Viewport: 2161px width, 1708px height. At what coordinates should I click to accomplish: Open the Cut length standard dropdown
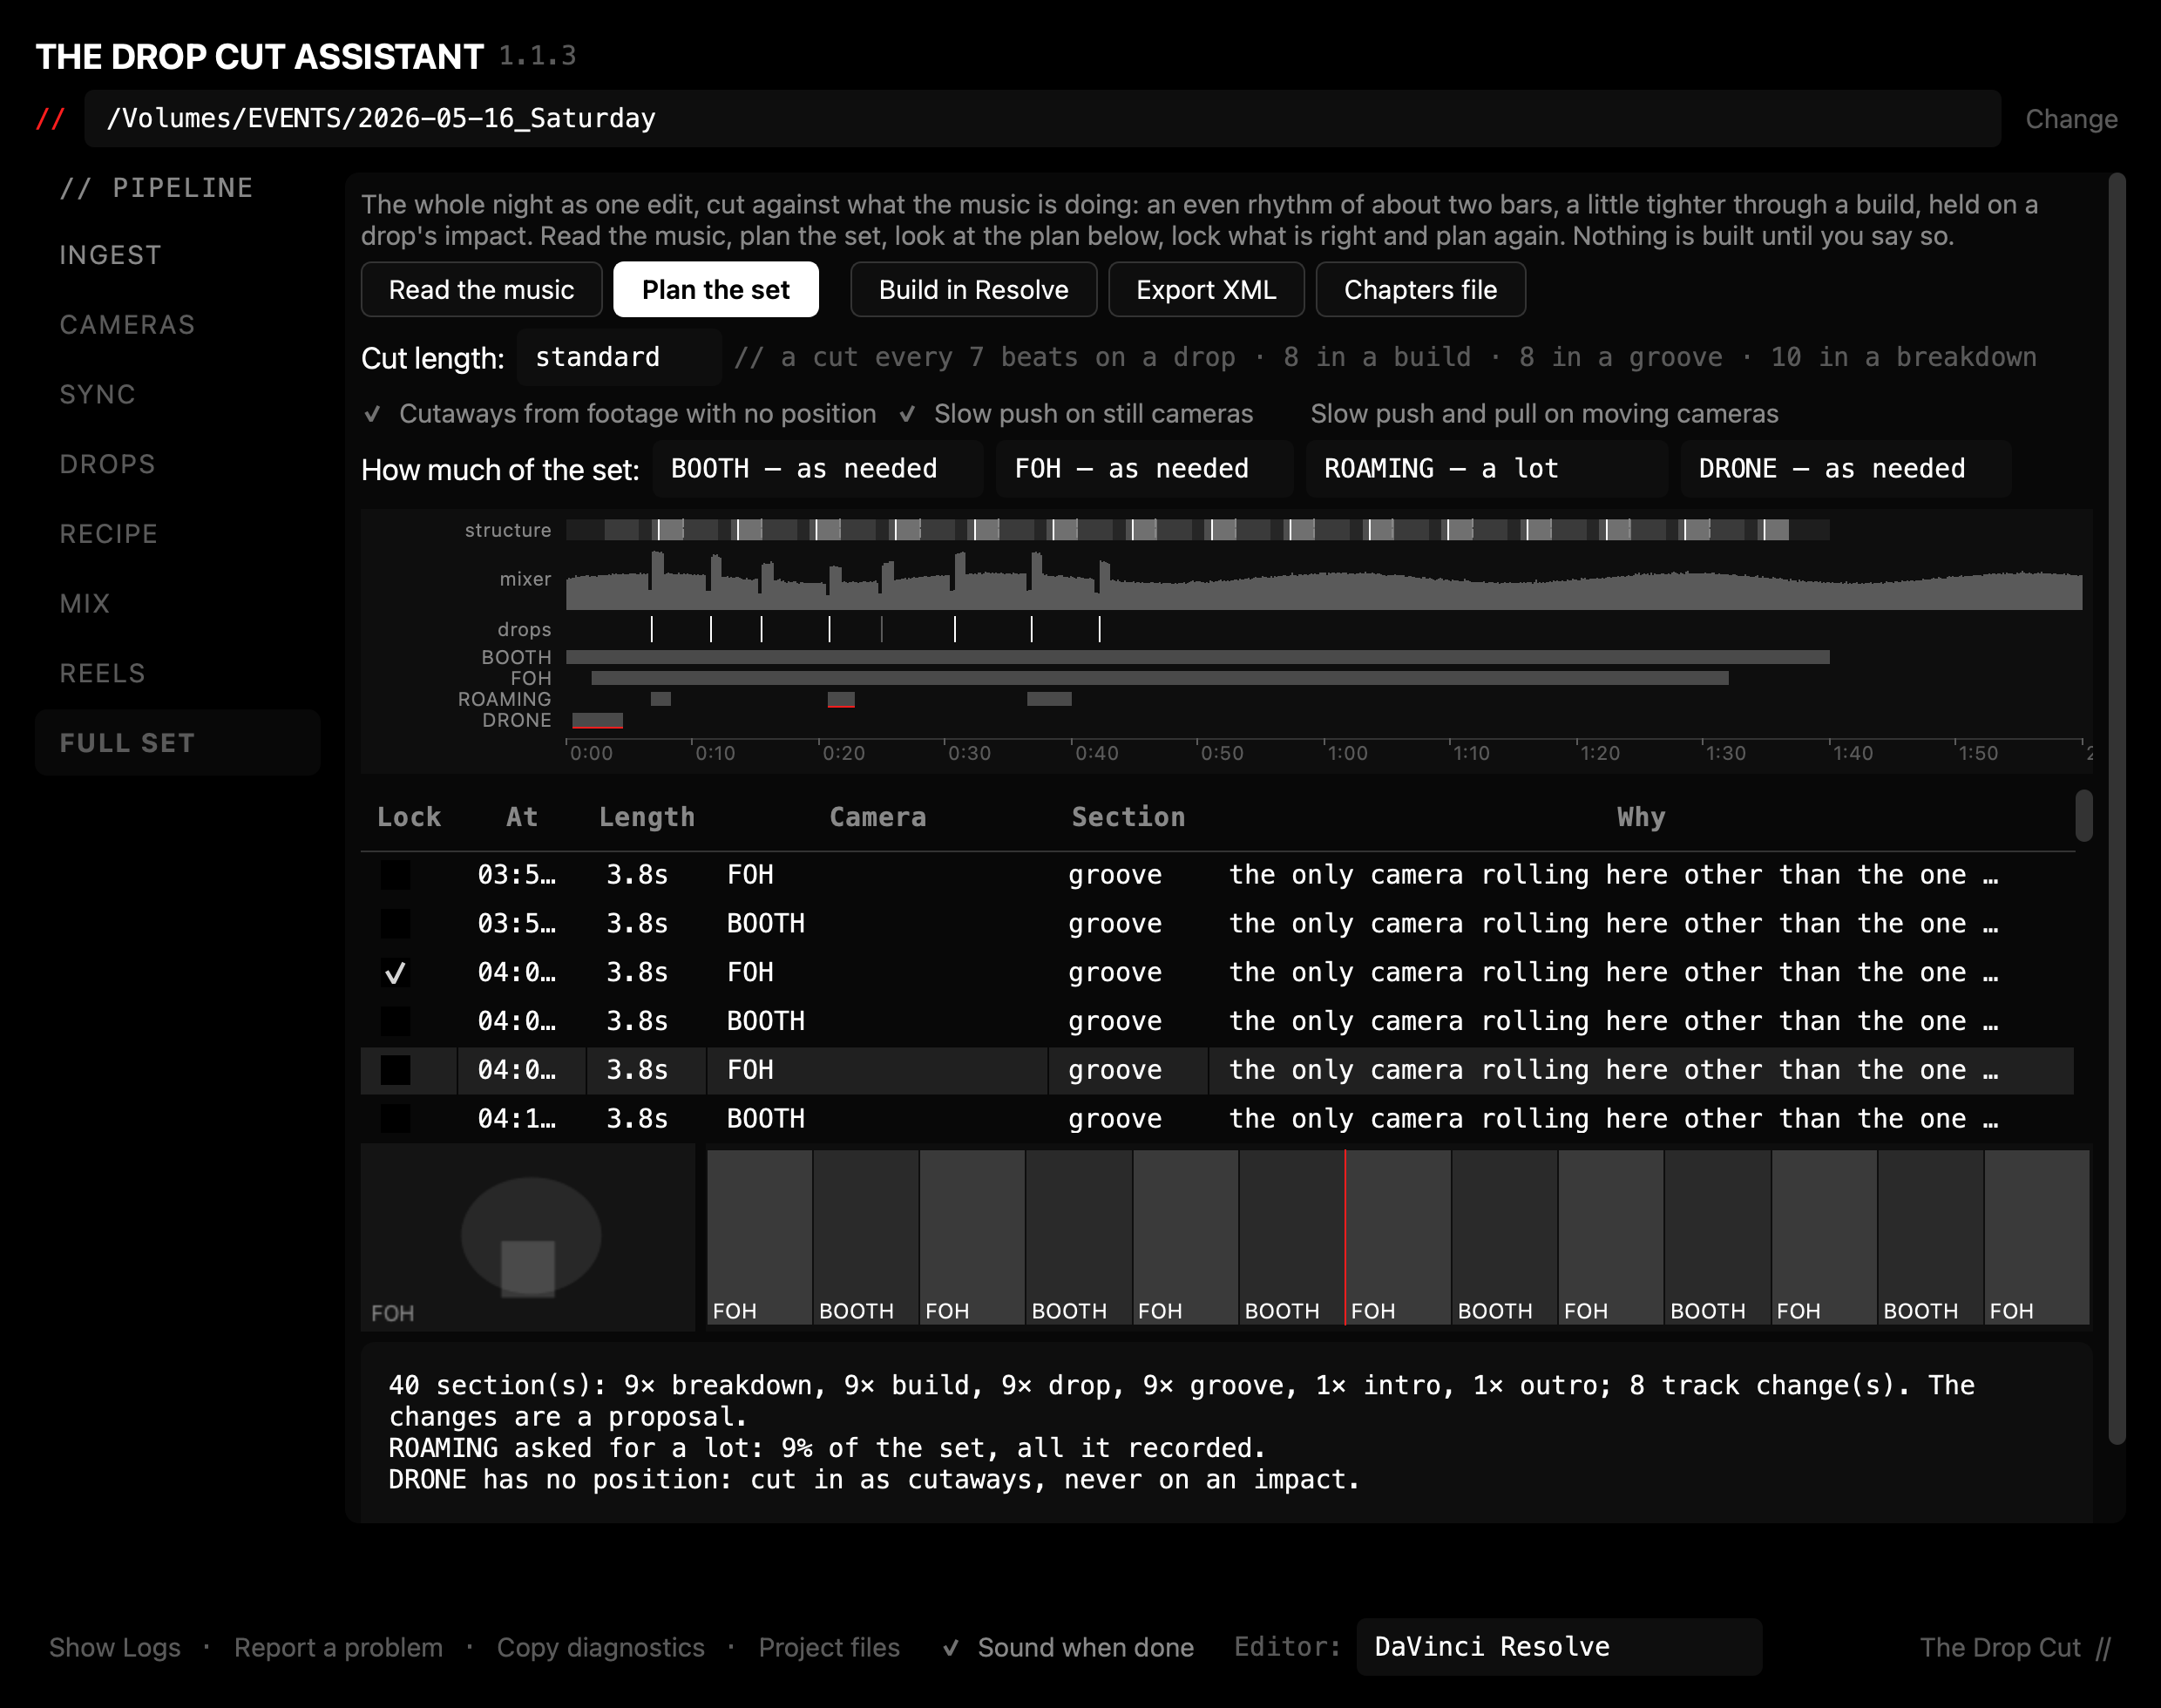[x=619, y=357]
